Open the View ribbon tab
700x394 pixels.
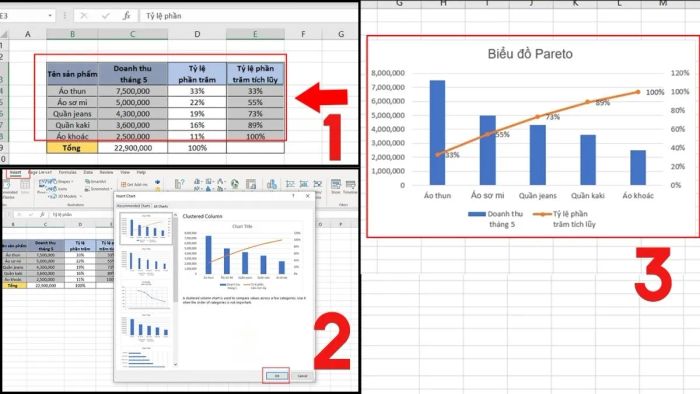coord(125,172)
